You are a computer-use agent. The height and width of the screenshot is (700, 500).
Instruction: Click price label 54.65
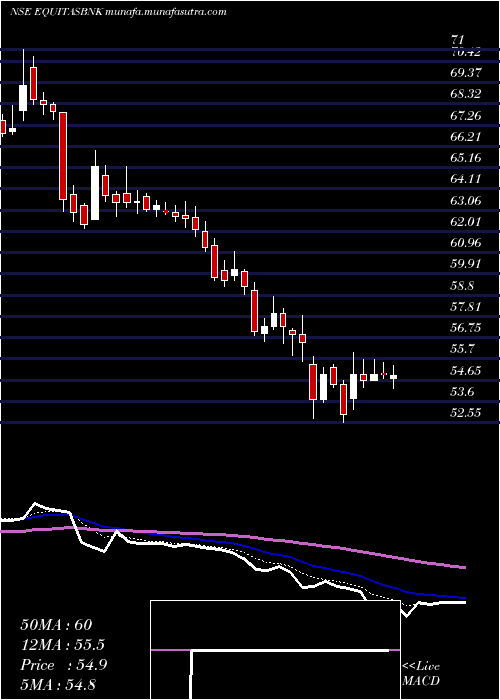point(466,370)
